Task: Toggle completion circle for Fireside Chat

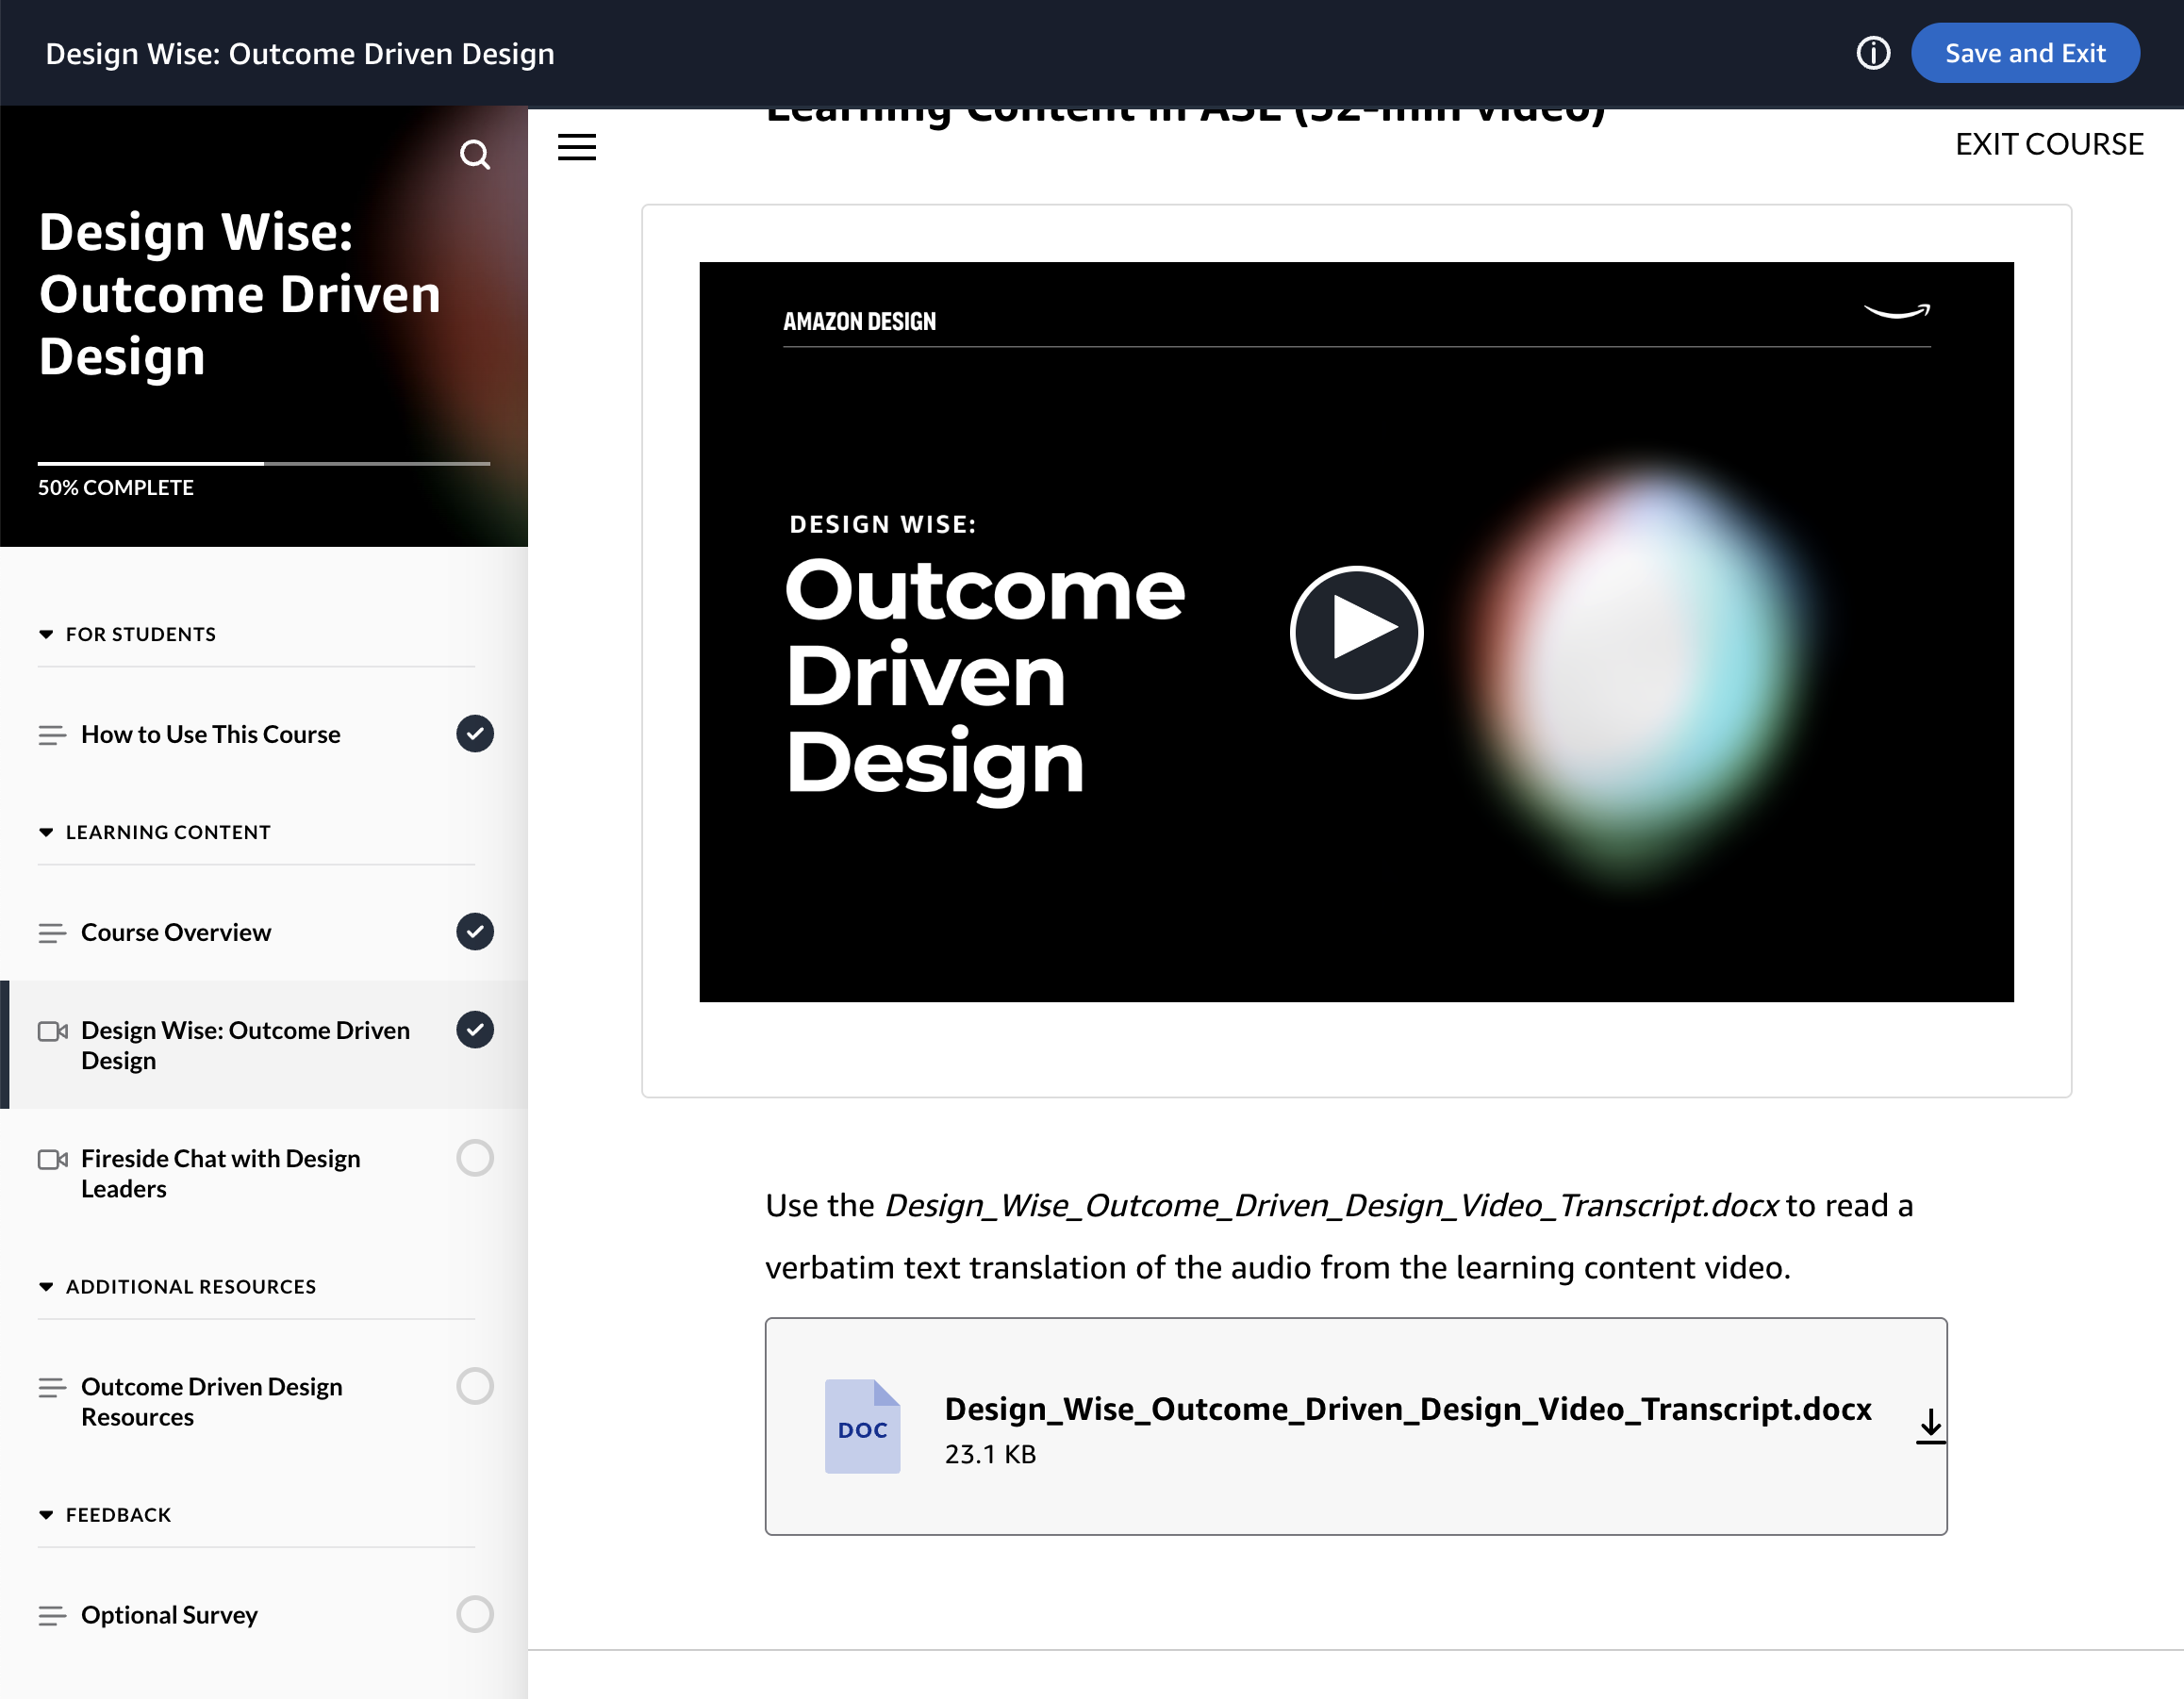Action: (475, 1158)
